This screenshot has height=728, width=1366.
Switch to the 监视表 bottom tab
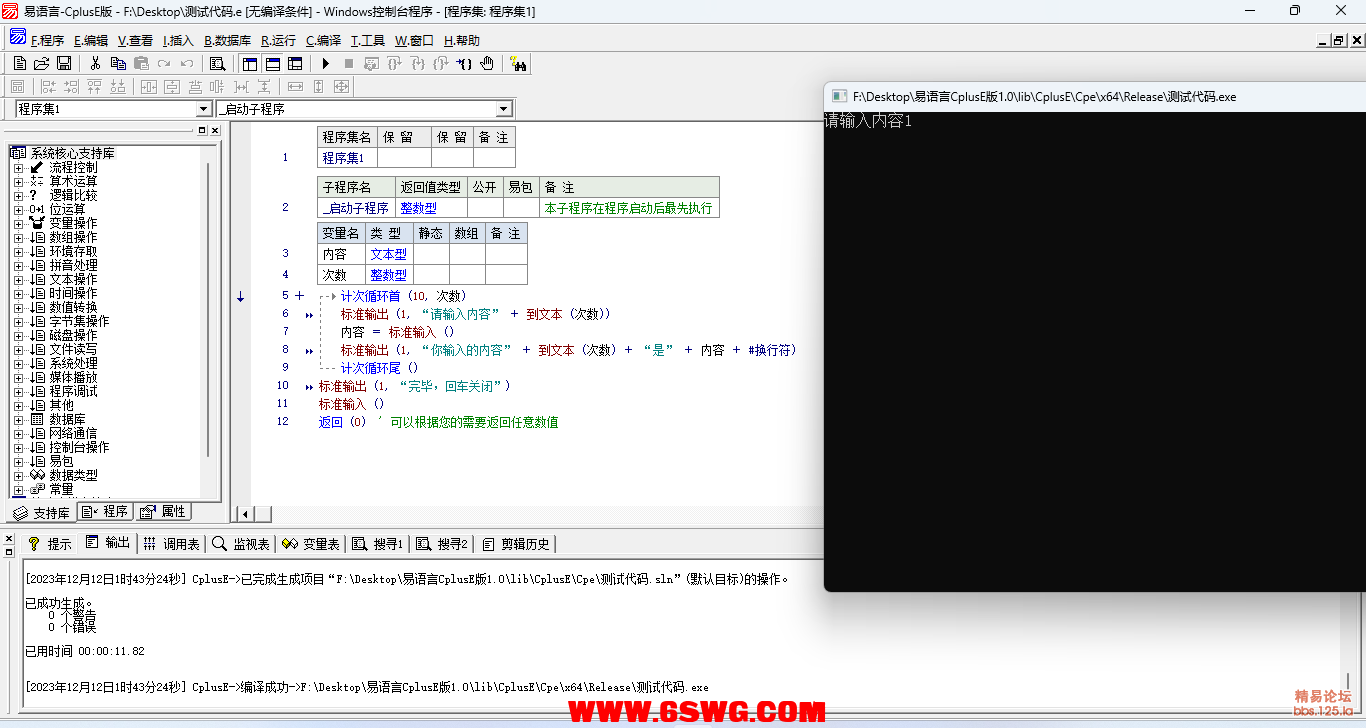click(241, 544)
